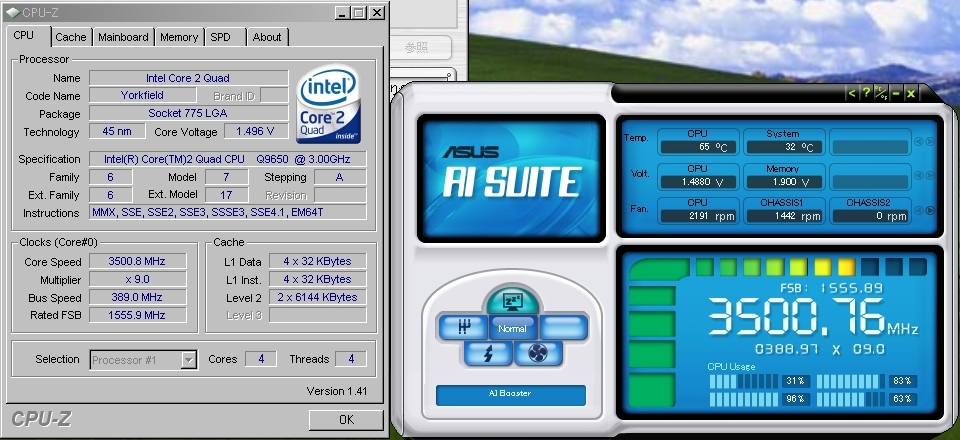Switch to the Cache tab
Viewport: 960px width, 440px height.
click(x=71, y=37)
